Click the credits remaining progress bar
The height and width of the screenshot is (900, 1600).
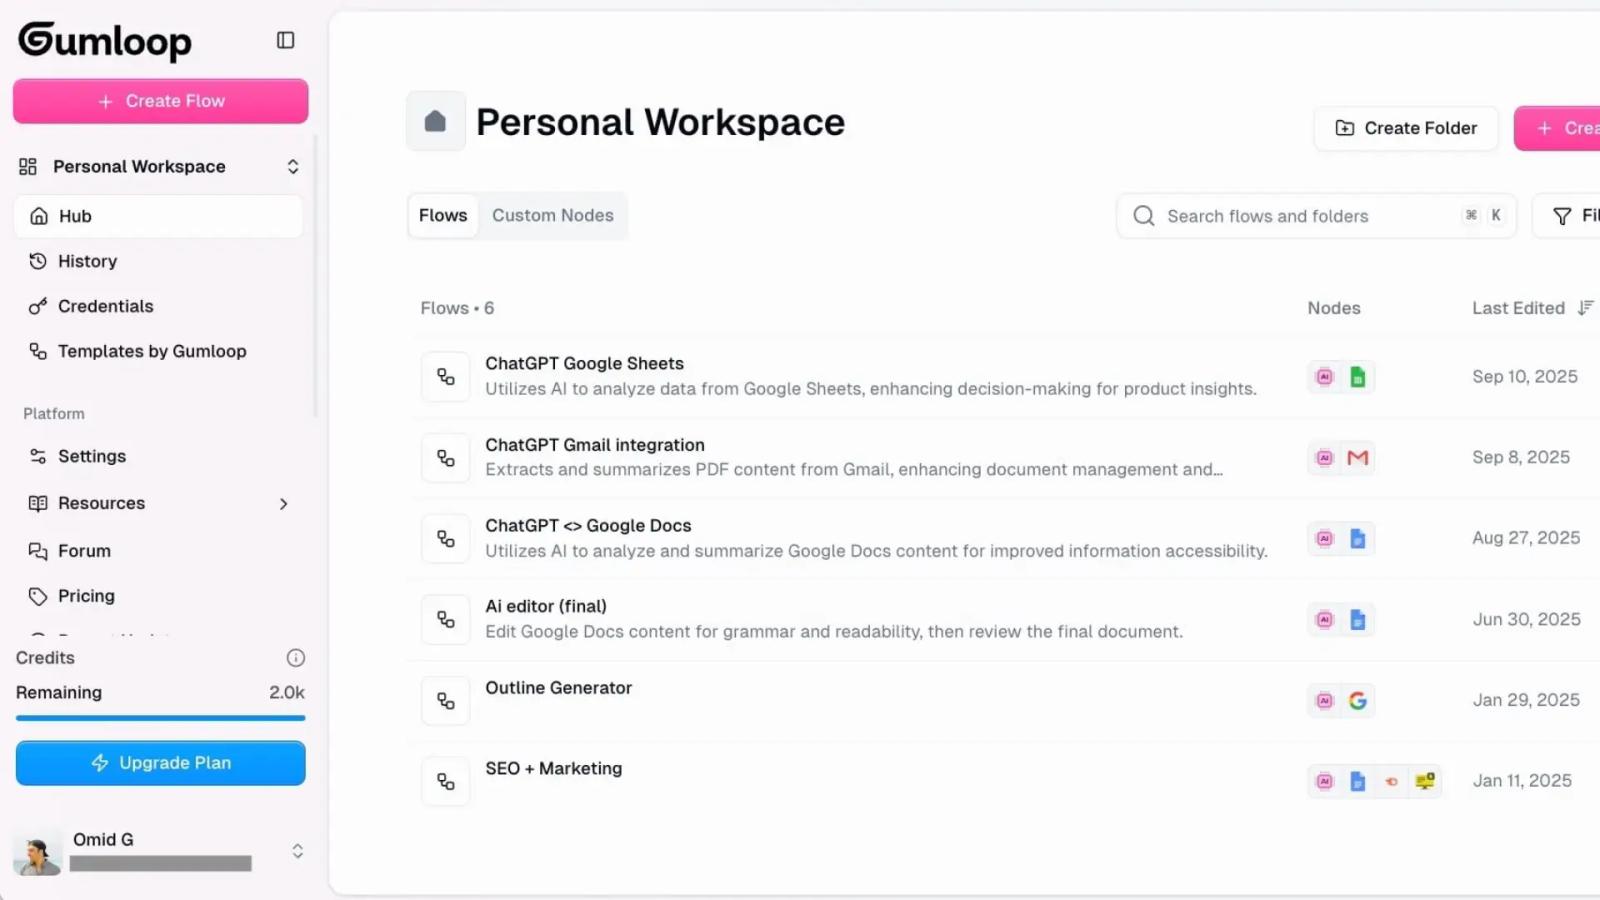160,717
